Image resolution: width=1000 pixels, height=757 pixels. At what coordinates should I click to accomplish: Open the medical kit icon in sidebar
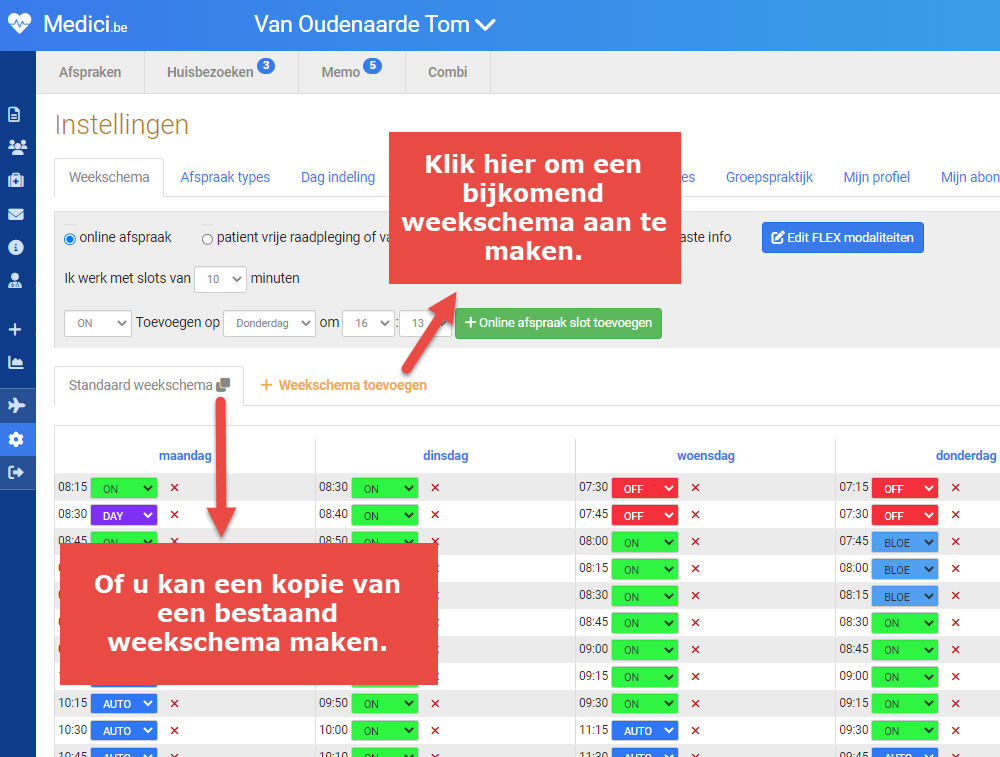[x=16, y=180]
